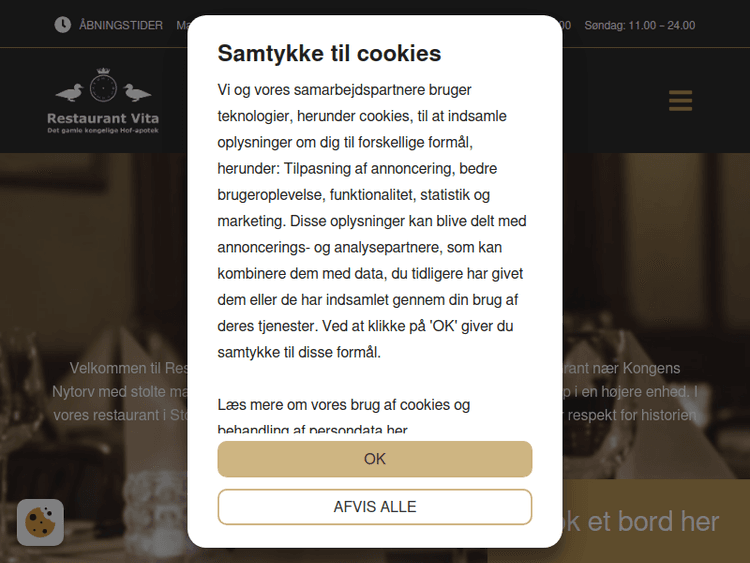Click the 'Nytorv med stolte' text at left
Viewport: 750px width, 563px height.
120,391
